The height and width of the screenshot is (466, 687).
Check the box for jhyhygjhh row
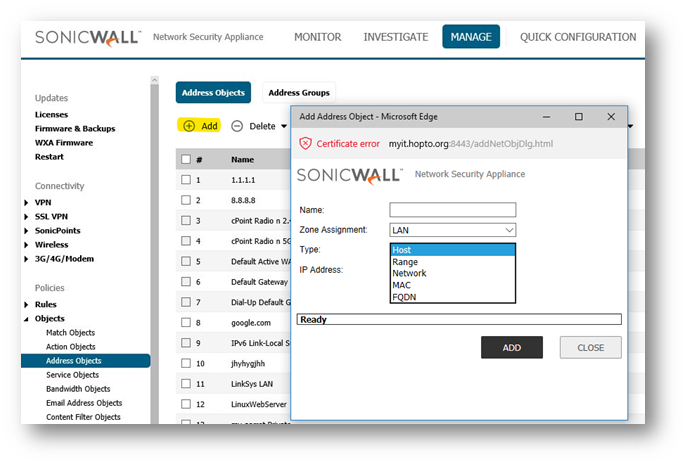click(186, 363)
